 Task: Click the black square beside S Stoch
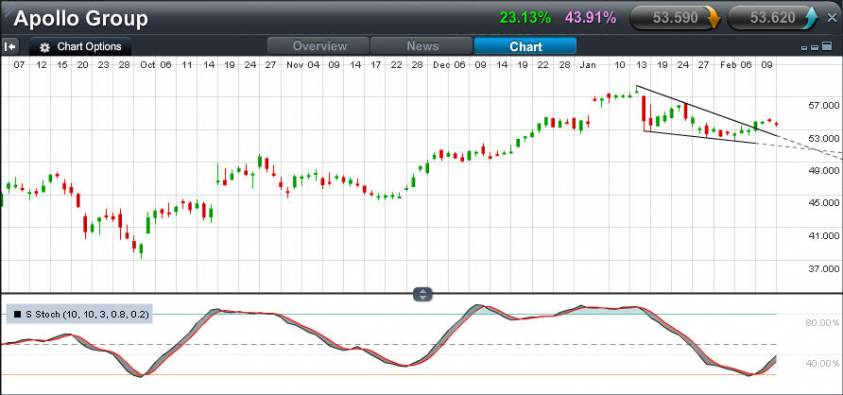point(18,314)
